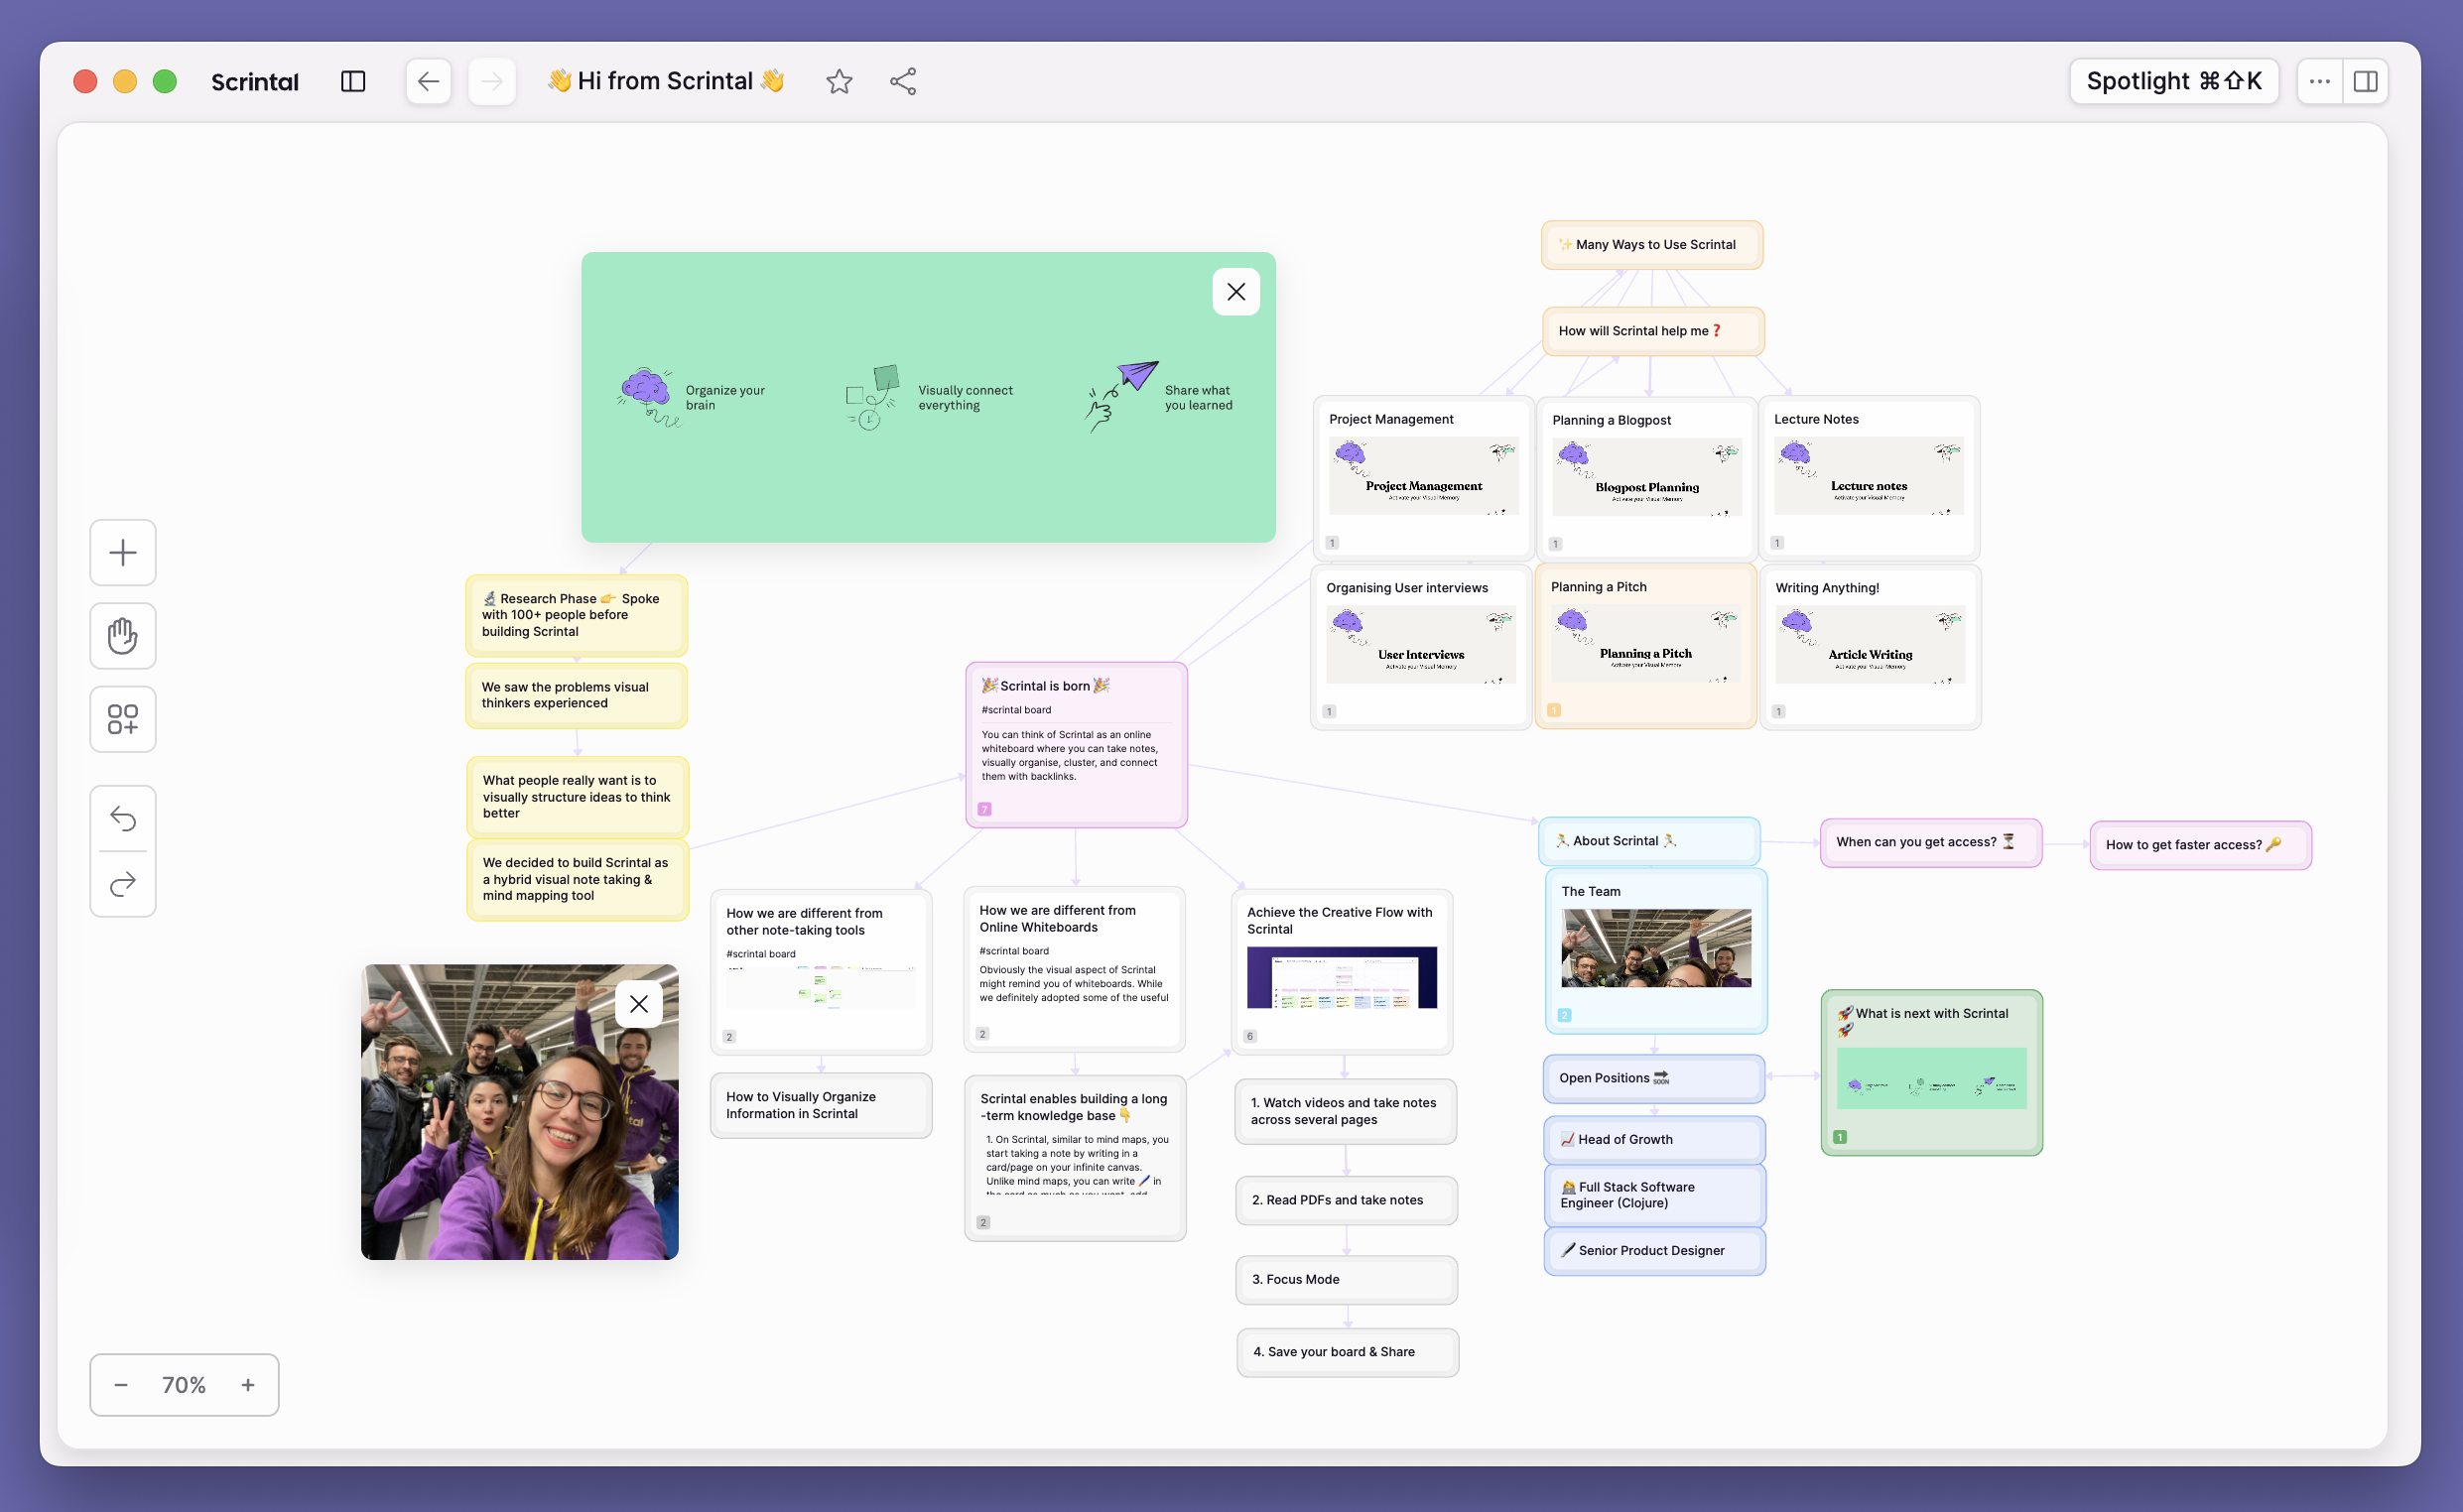
Task: Open the templates tool below the hand tool
Action: tap(122, 719)
